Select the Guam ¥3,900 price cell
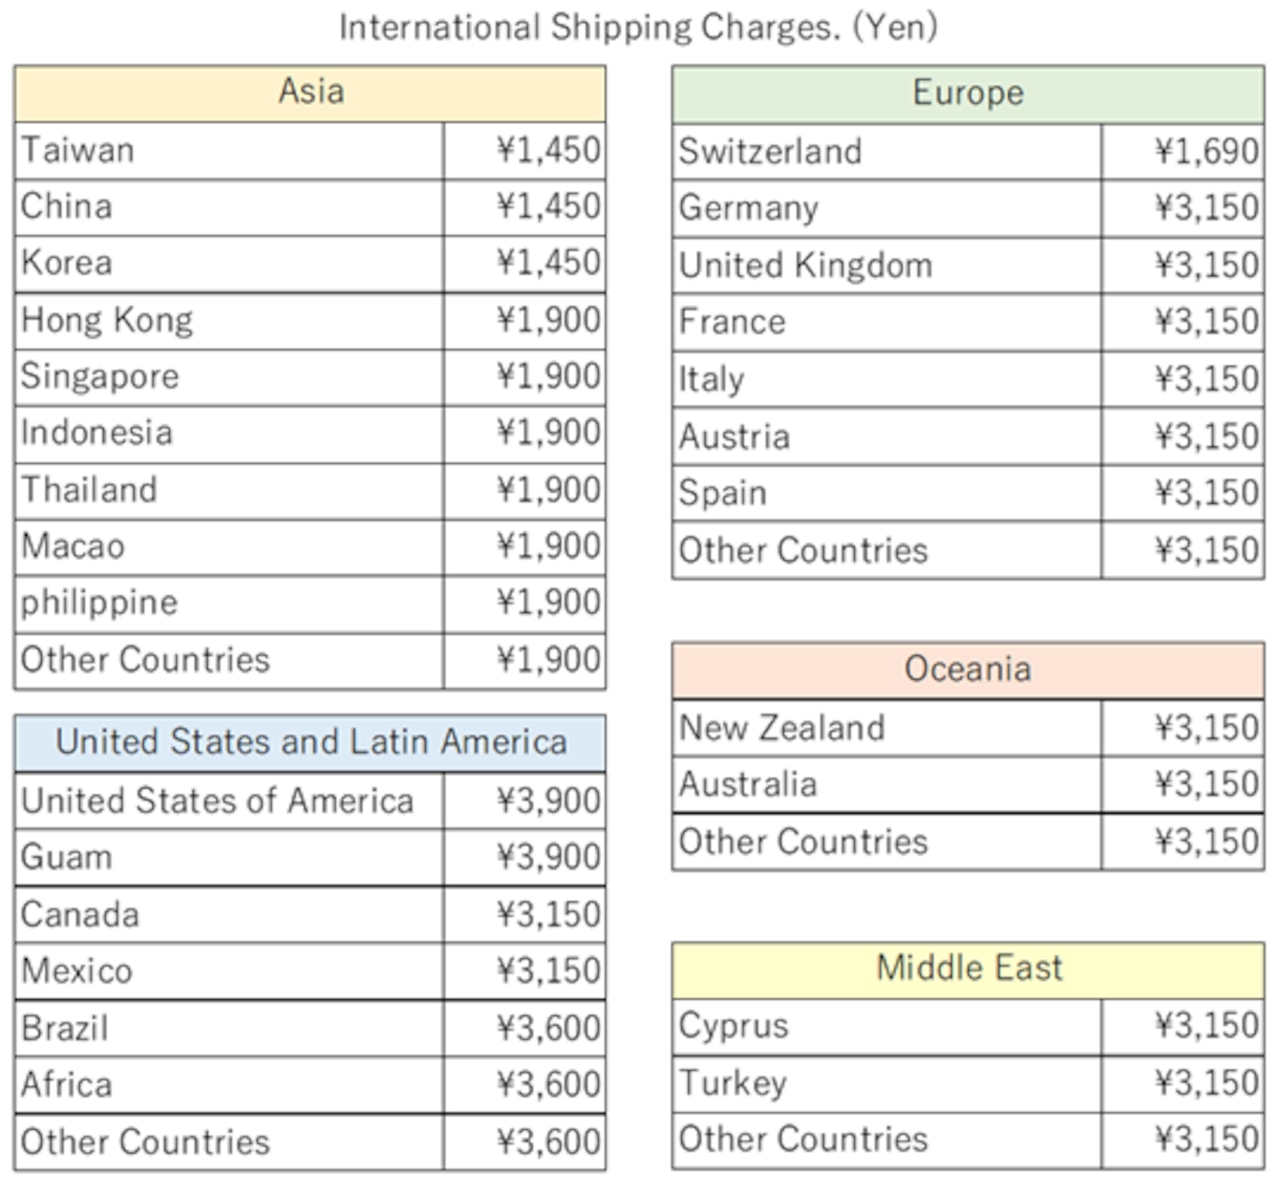The image size is (1280, 1197). coord(524,858)
